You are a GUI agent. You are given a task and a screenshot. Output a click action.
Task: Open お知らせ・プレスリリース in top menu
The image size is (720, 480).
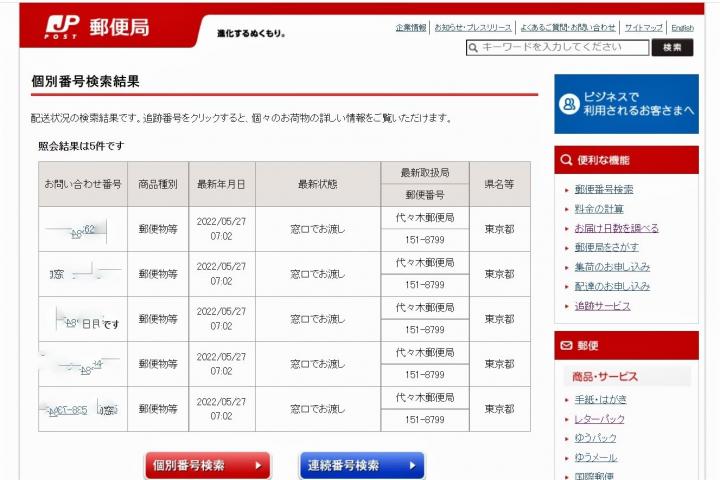[472, 27]
